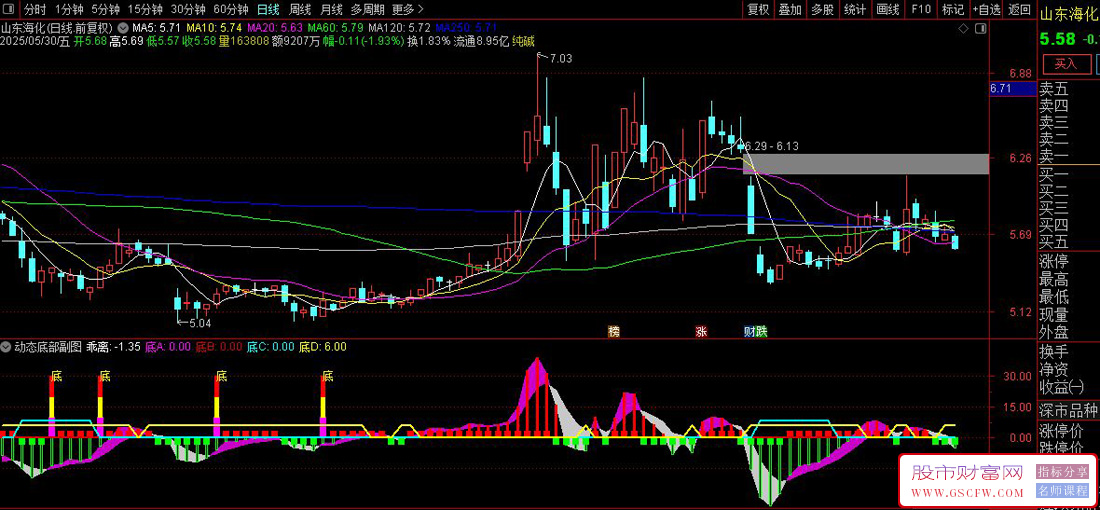Toggle the left sidebar panel icon

click(8, 9)
